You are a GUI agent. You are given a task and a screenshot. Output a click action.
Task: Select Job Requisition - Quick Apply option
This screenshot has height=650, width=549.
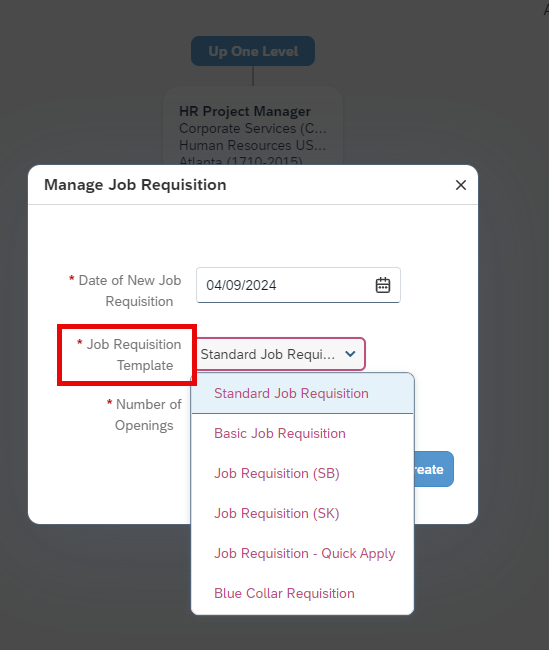302,553
